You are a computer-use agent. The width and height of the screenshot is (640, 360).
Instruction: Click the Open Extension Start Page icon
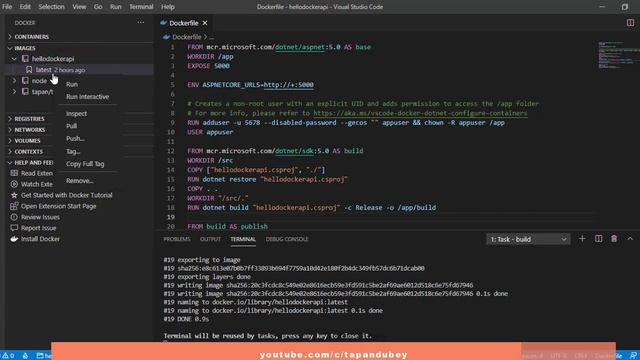click(x=14, y=206)
